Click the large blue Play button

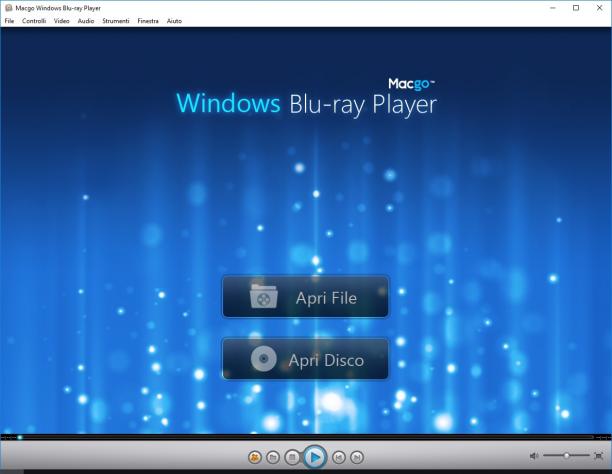(x=315, y=457)
